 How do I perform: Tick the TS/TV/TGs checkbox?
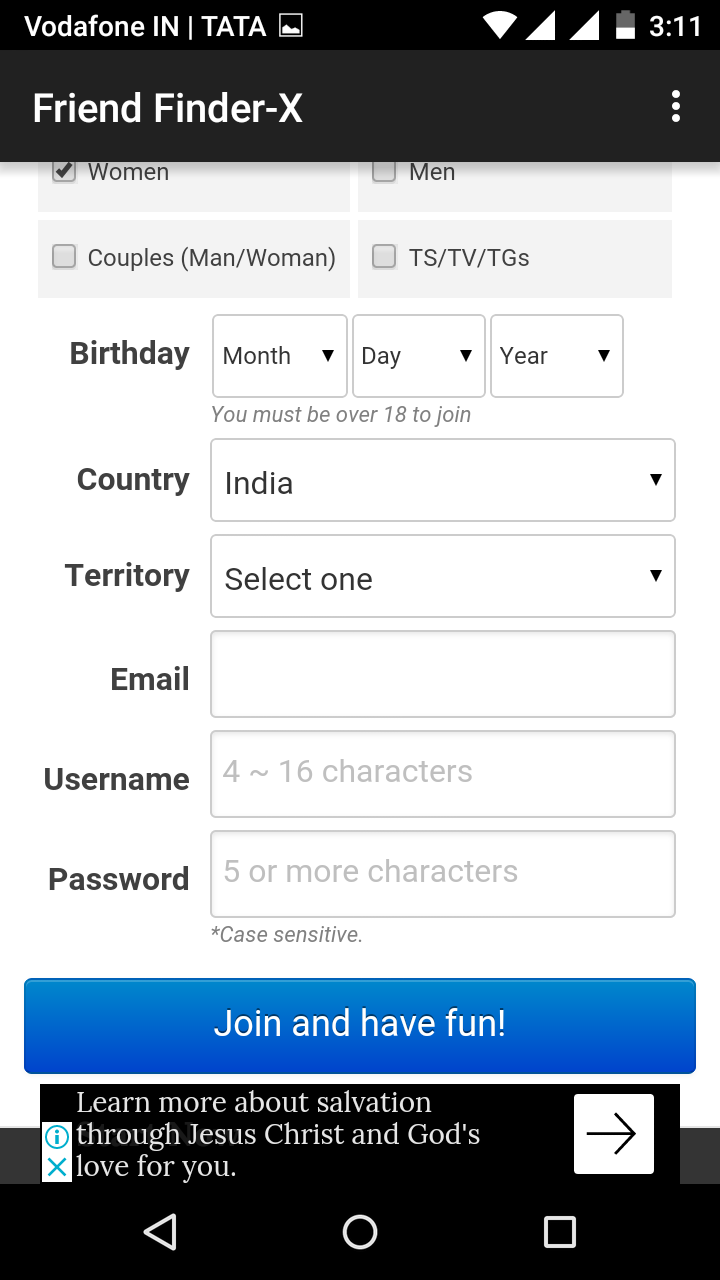(384, 258)
